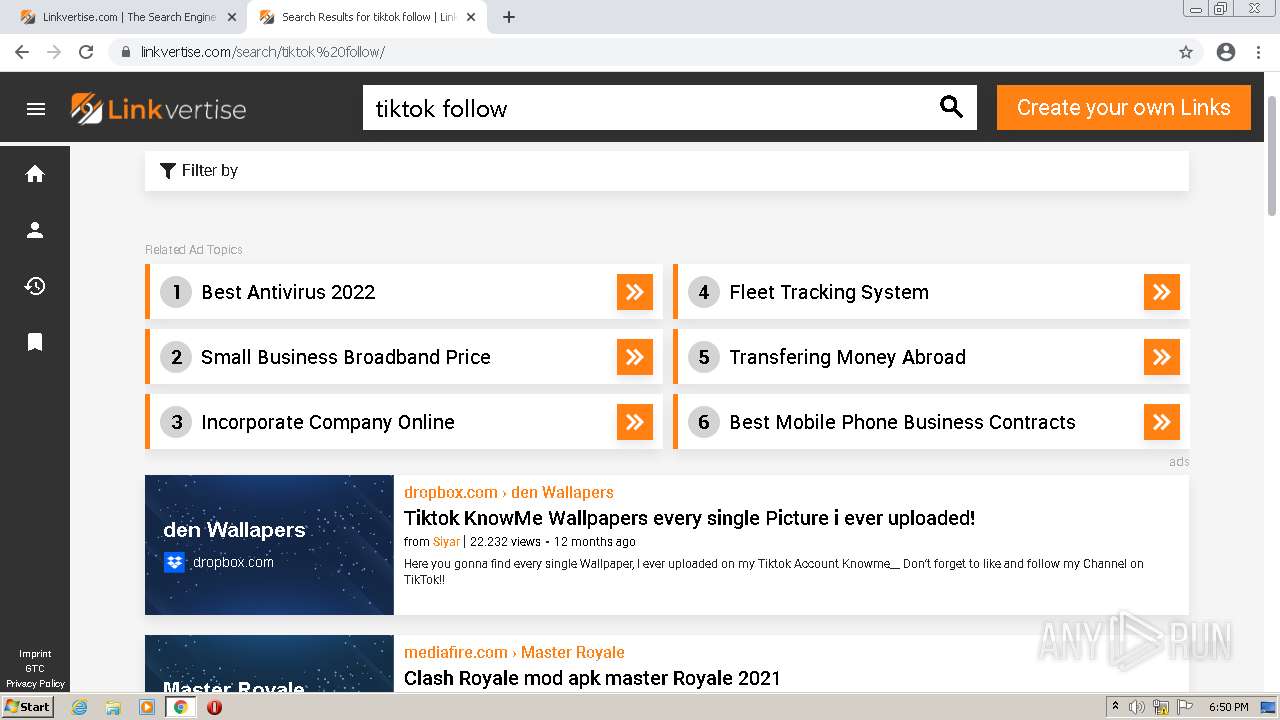Viewport: 1280px width, 720px height.
Task: Open the Windows Start button
Action: tap(28, 707)
